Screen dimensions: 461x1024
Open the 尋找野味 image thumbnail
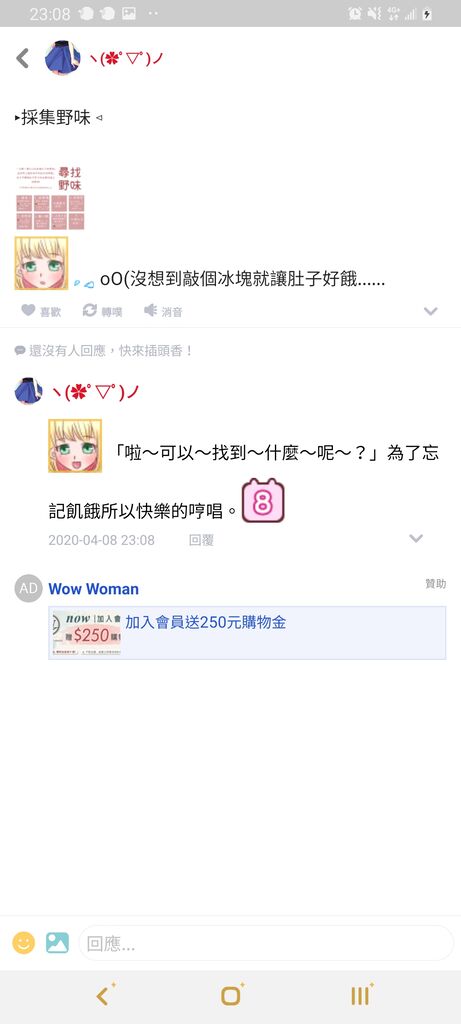coord(50,198)
